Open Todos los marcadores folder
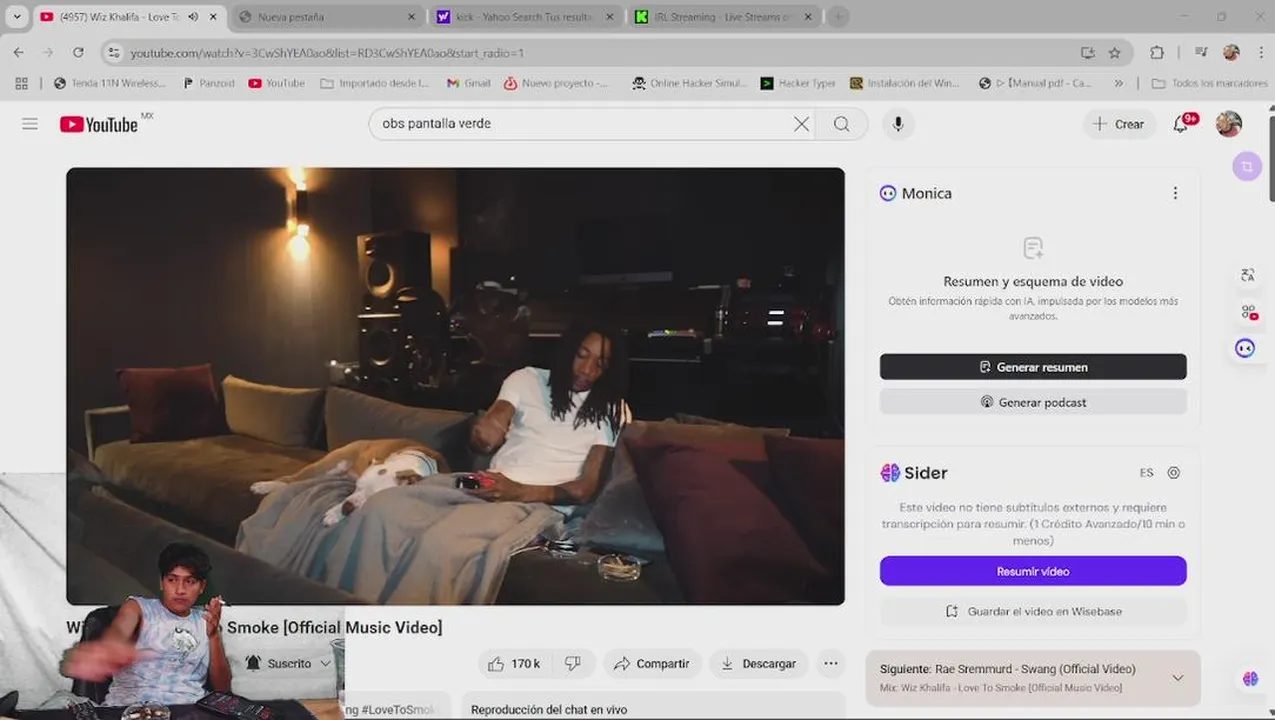This screenshot has height=720, width=1275. [x=1210, y=83]
